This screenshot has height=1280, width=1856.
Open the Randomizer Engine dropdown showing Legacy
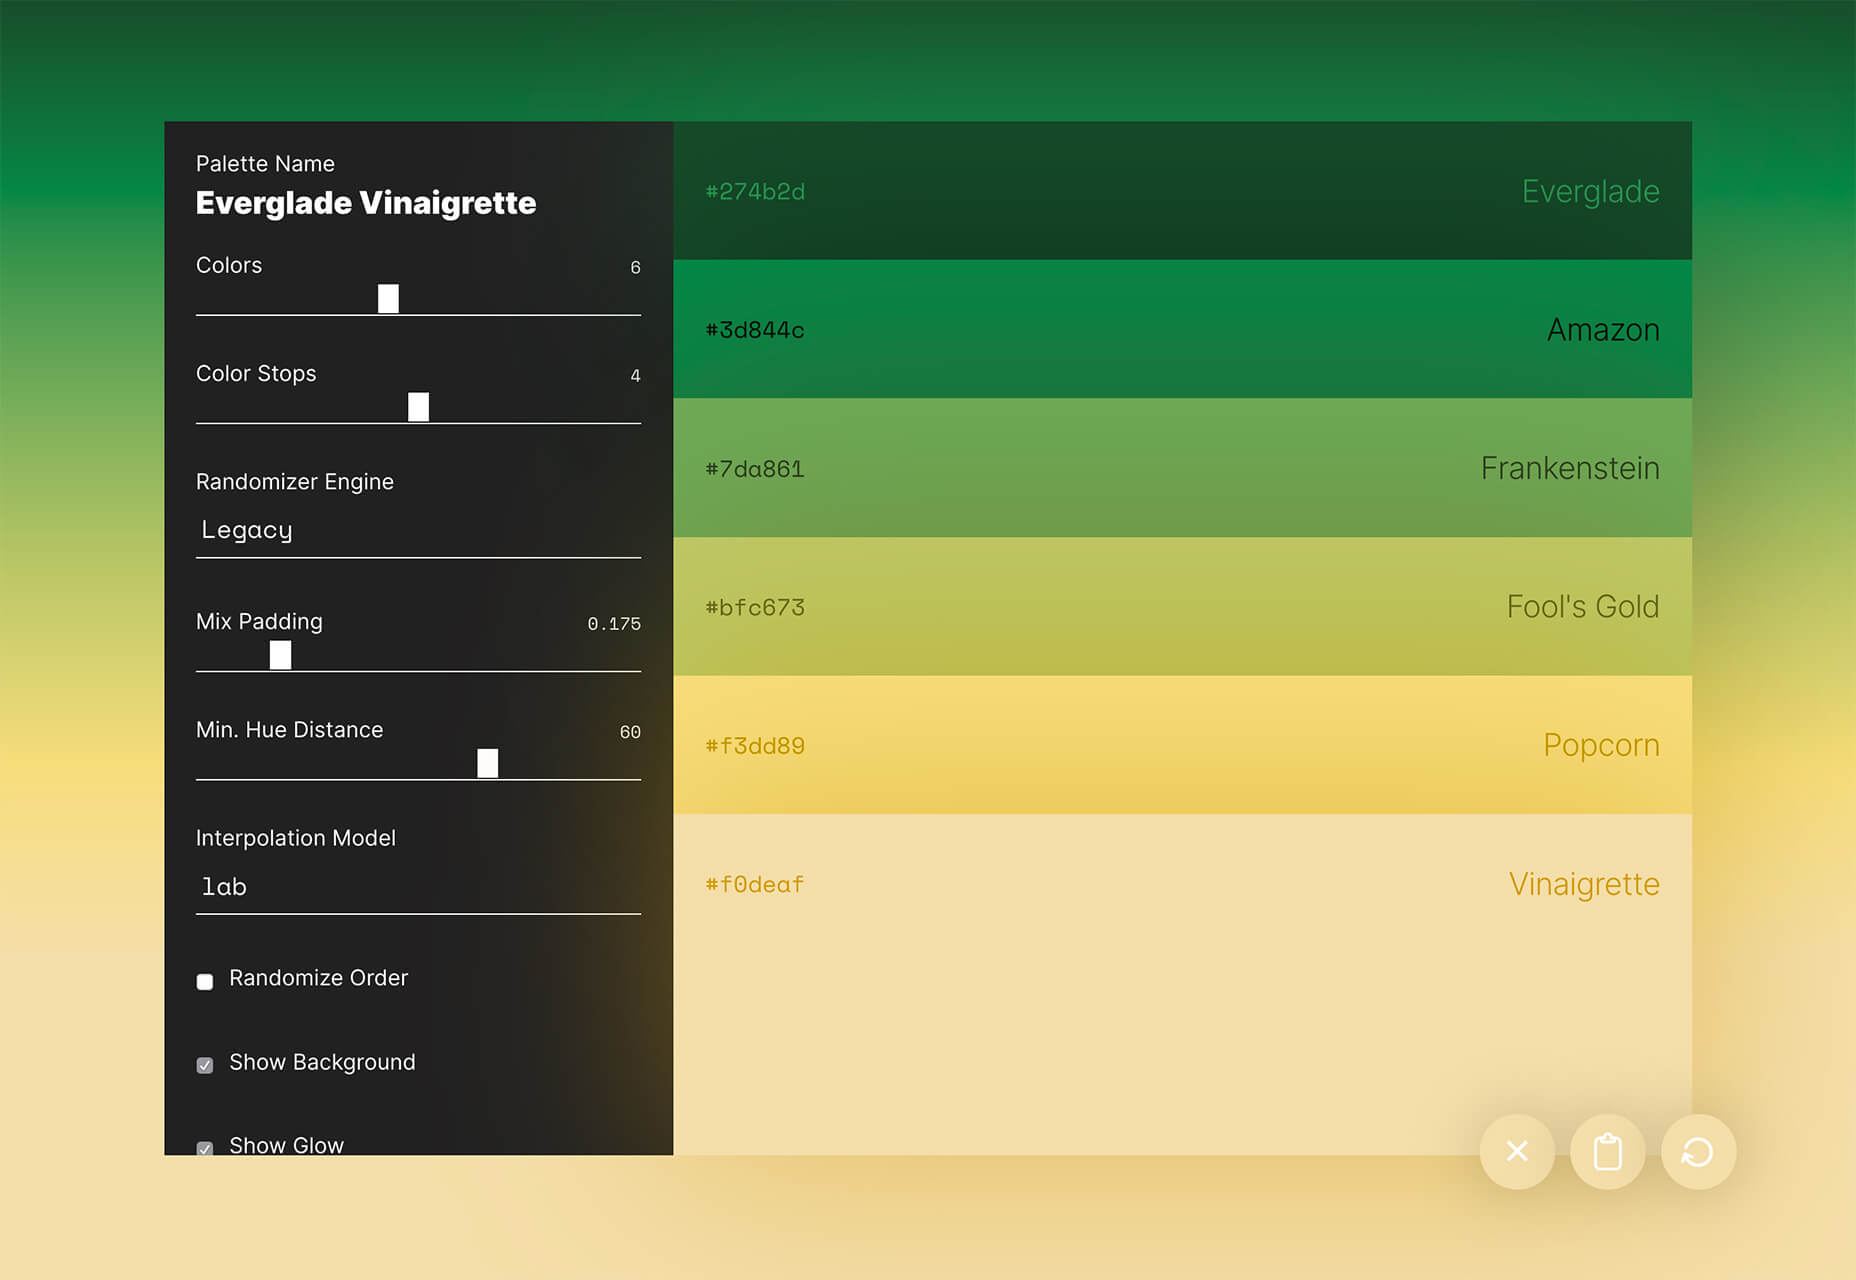(x=418, y=531)
